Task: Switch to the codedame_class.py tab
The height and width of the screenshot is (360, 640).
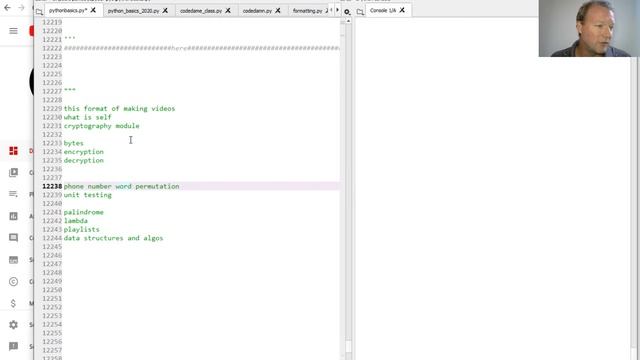Action: click(201, 11)
